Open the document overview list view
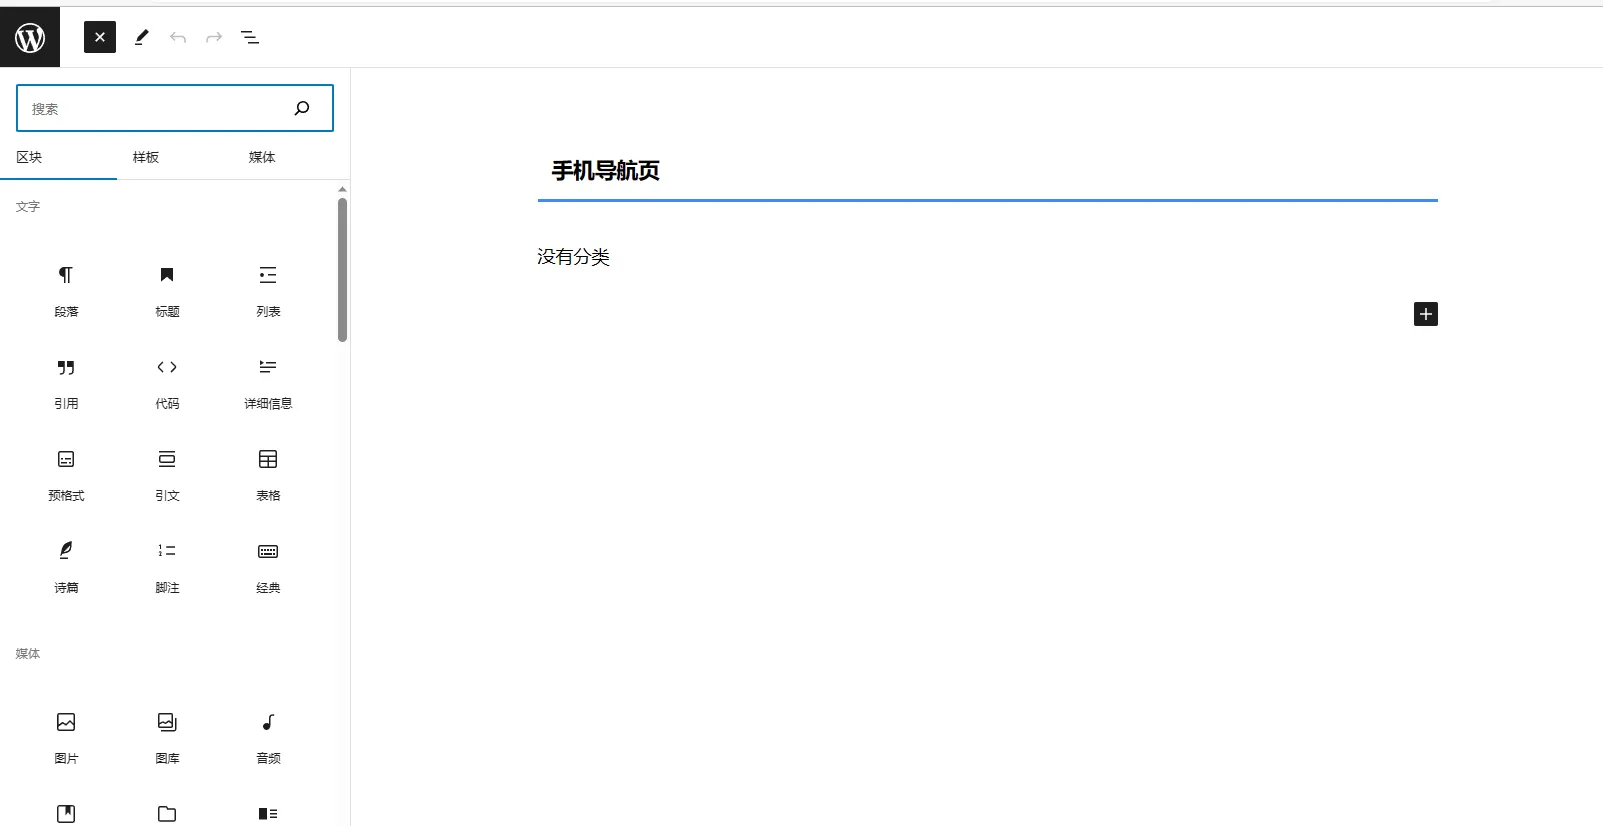This screenshot has width=1603, height=826. click(x=250, y=37)
